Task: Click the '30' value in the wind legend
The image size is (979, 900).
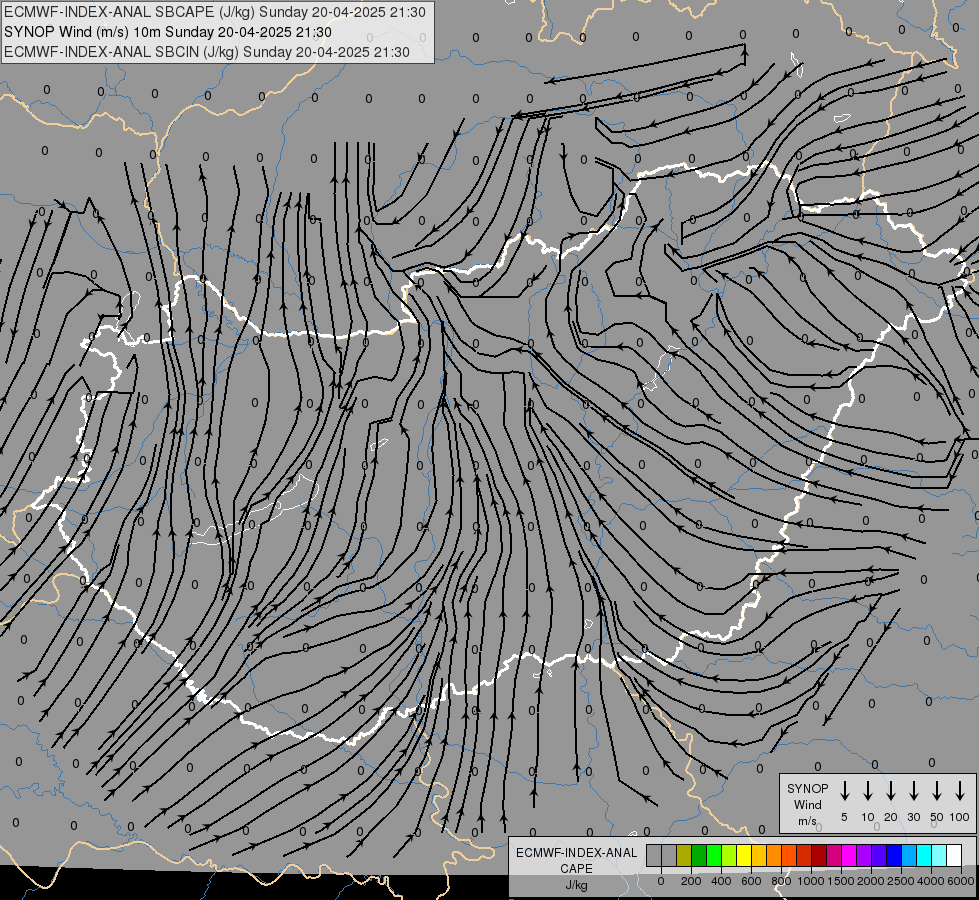Action: click(913, 817)
